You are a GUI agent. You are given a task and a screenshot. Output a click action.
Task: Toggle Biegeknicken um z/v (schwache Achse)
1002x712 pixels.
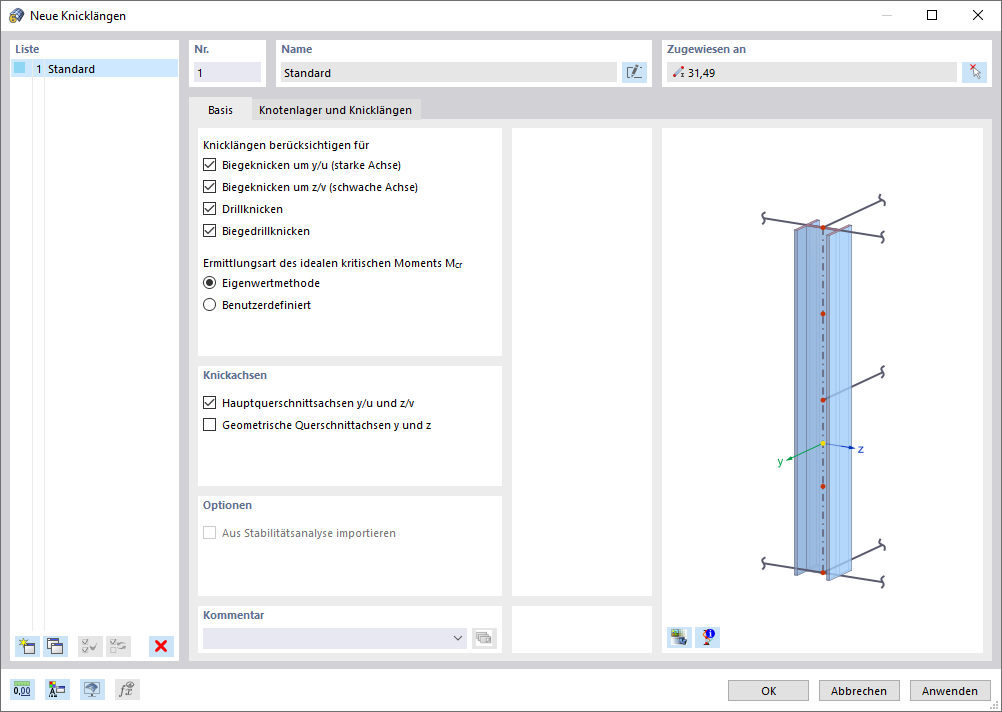210,187
